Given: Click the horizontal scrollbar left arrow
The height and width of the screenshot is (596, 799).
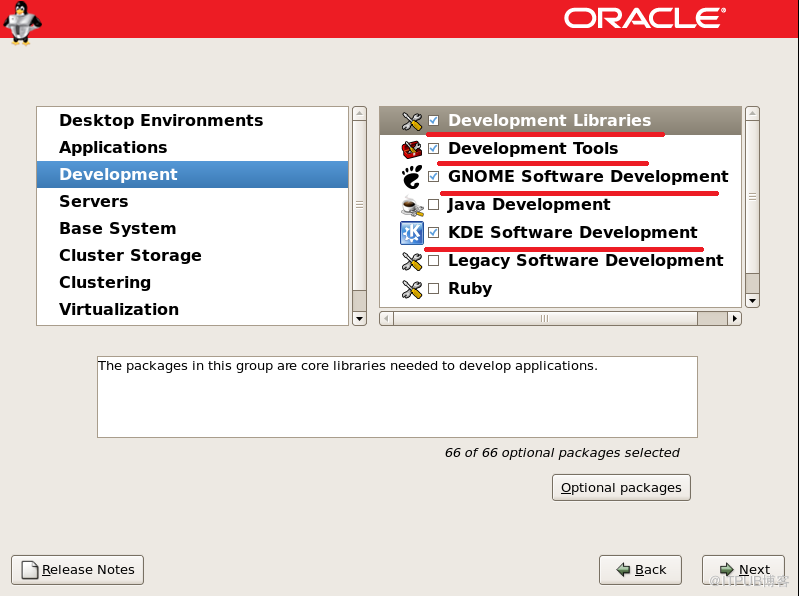Looking at the screenshot, I should click(386, 319).
